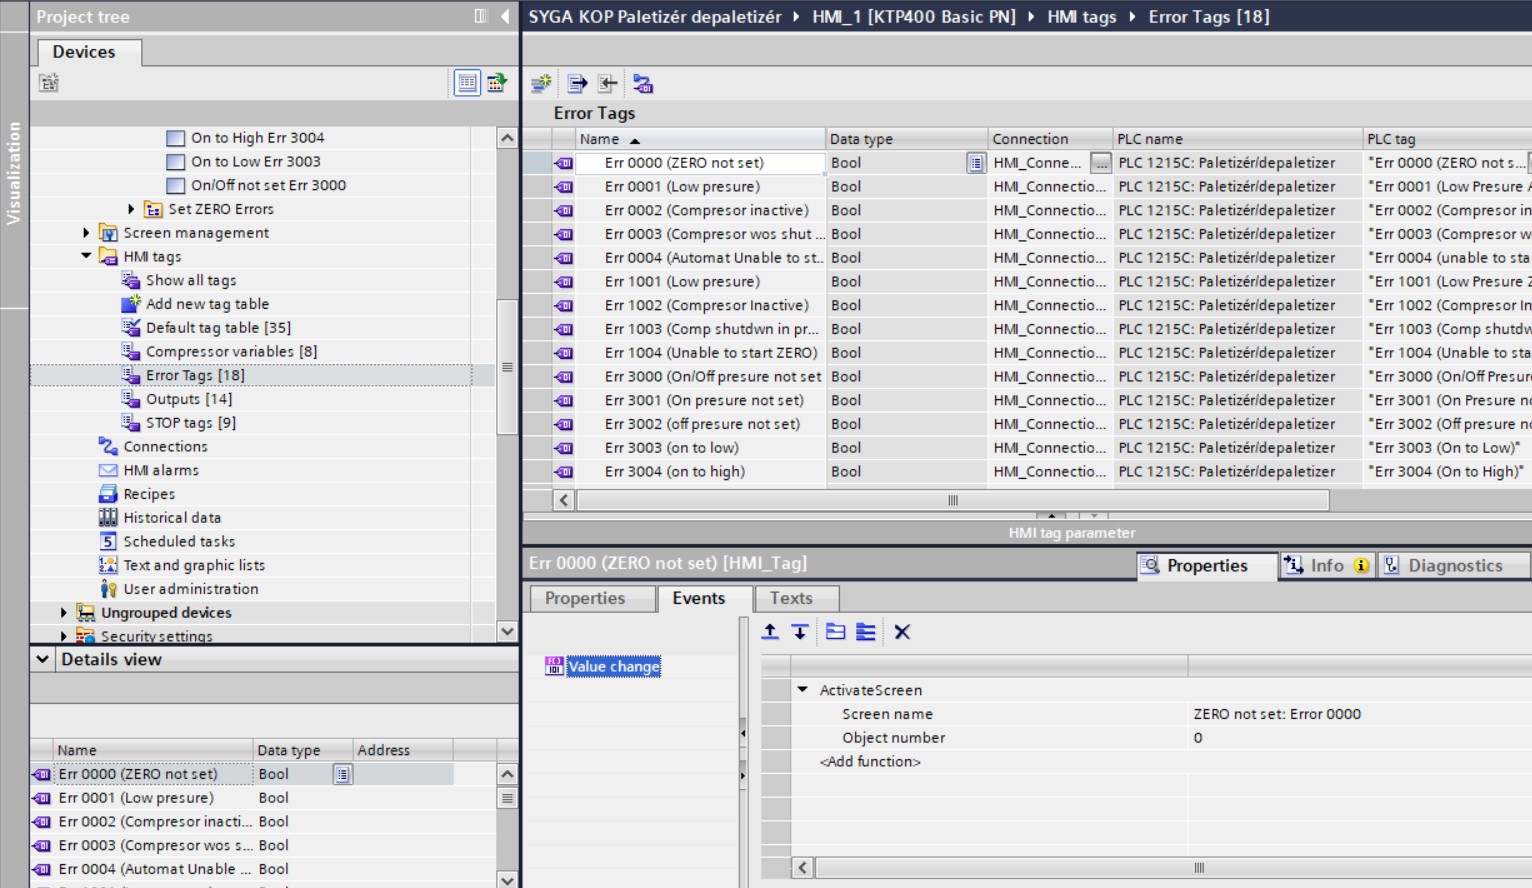Click the import tags toolbar icon
The width and height of the screenshot is (1532, 888).
click(608, 84)
